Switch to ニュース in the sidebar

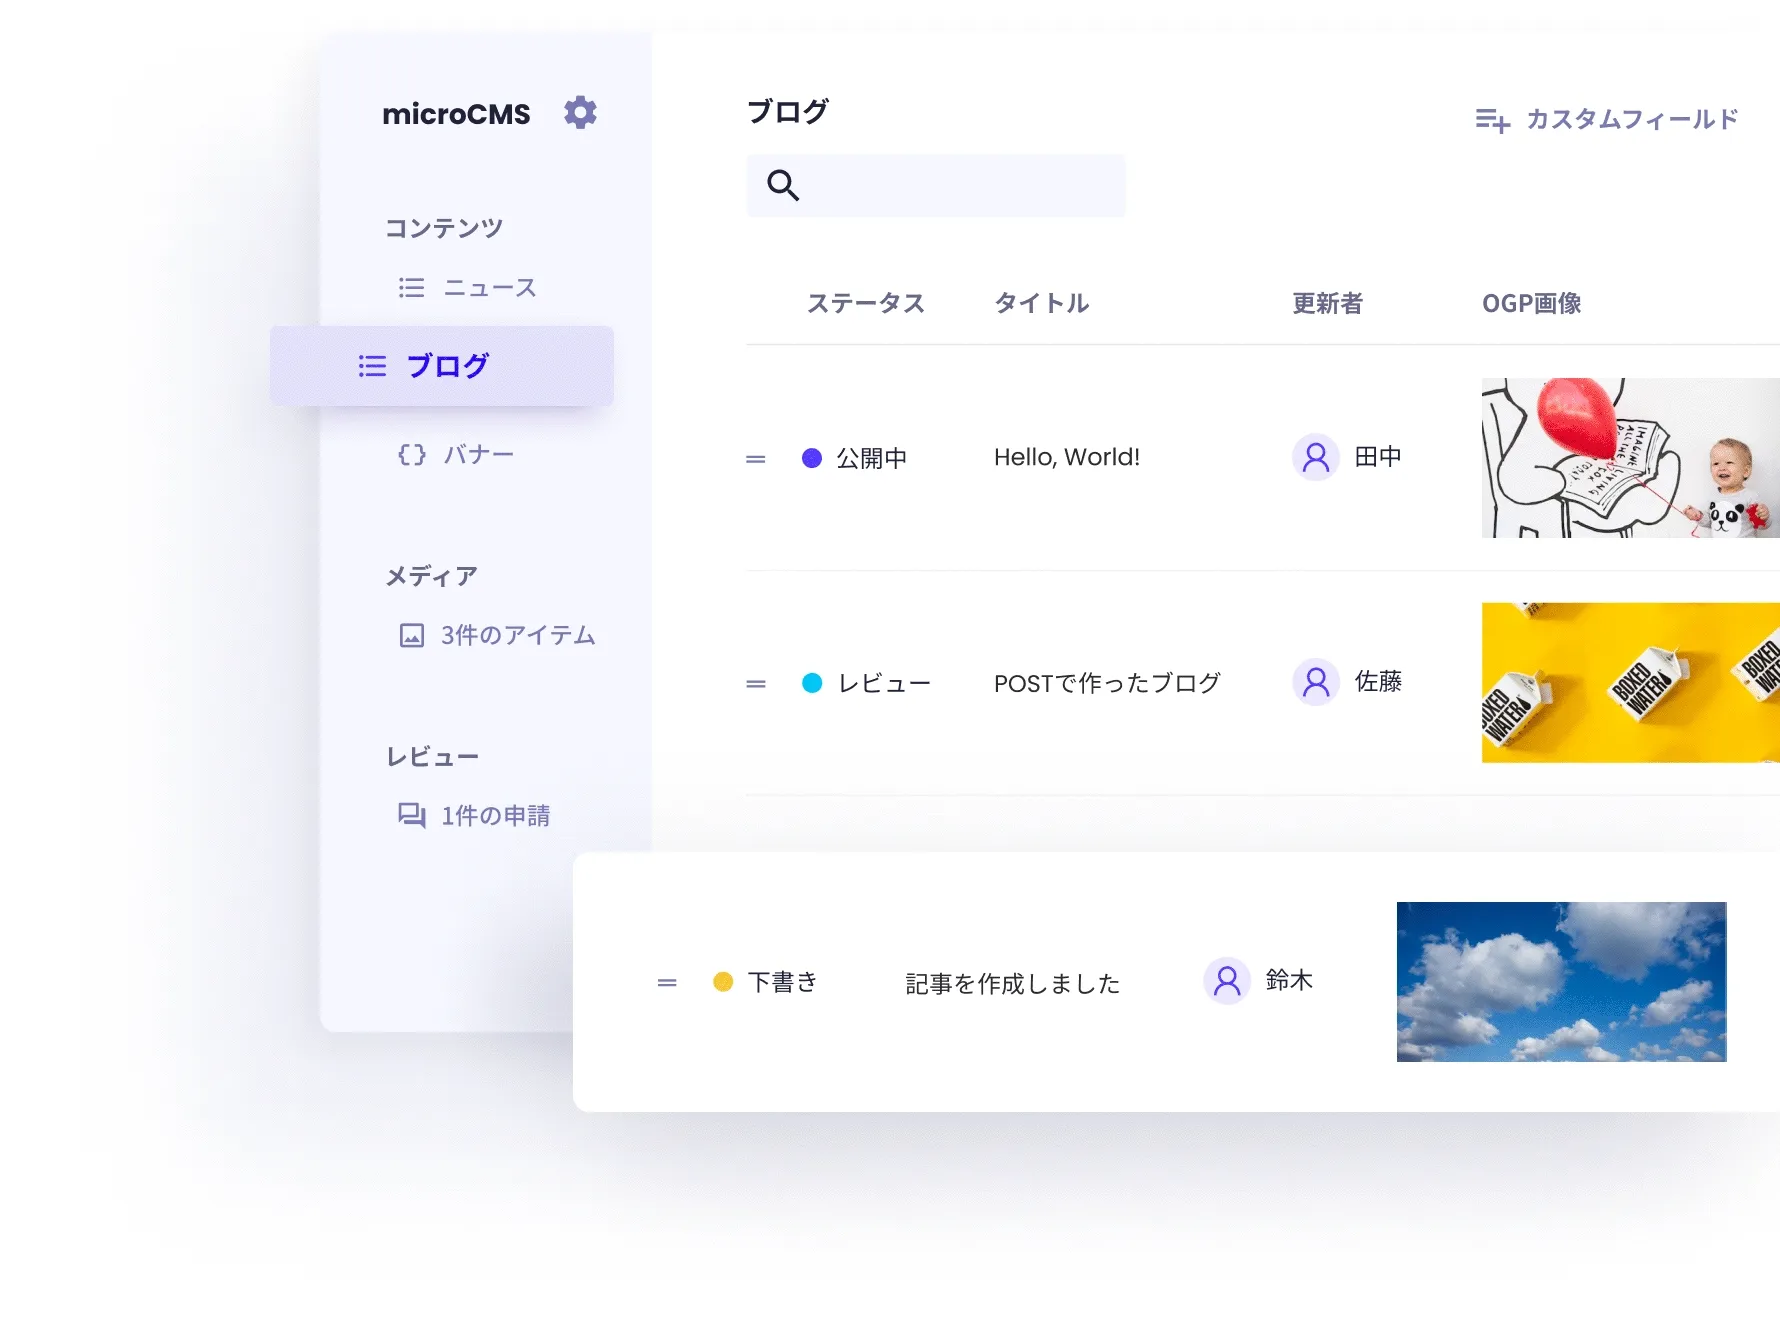(489, 287)
